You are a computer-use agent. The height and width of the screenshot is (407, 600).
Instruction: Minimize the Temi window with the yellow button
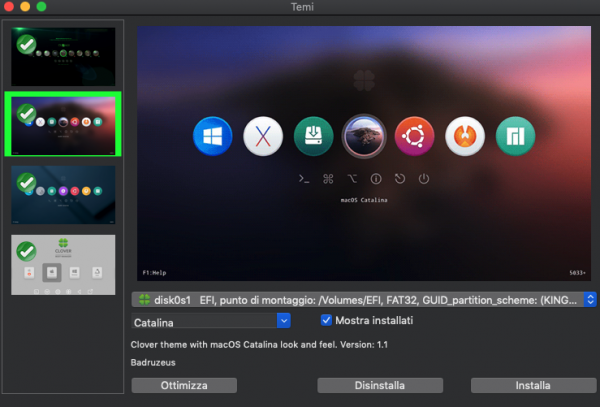click(25, 6)
